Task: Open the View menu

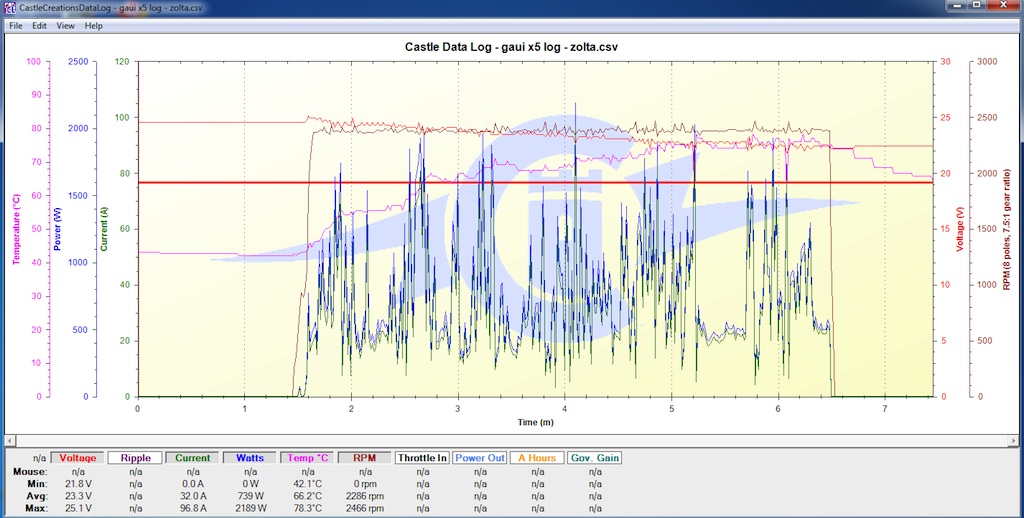Action: click(x=65, y=26)
